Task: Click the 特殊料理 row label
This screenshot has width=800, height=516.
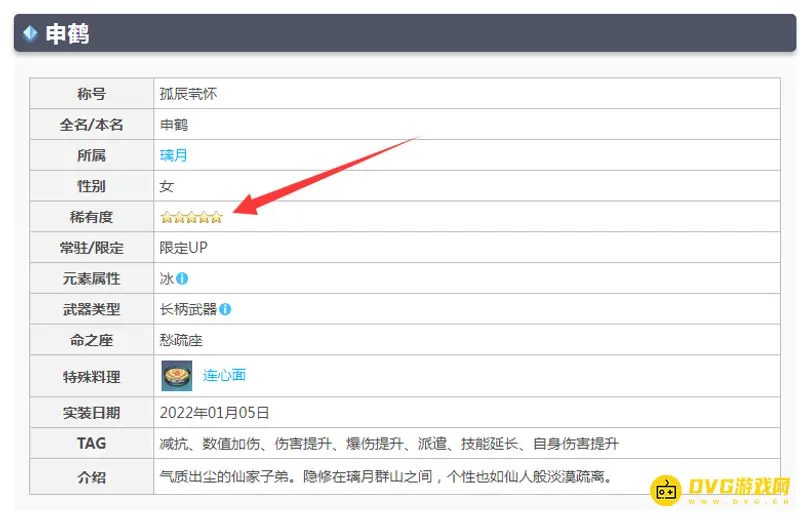Action: tap(91, 376)
